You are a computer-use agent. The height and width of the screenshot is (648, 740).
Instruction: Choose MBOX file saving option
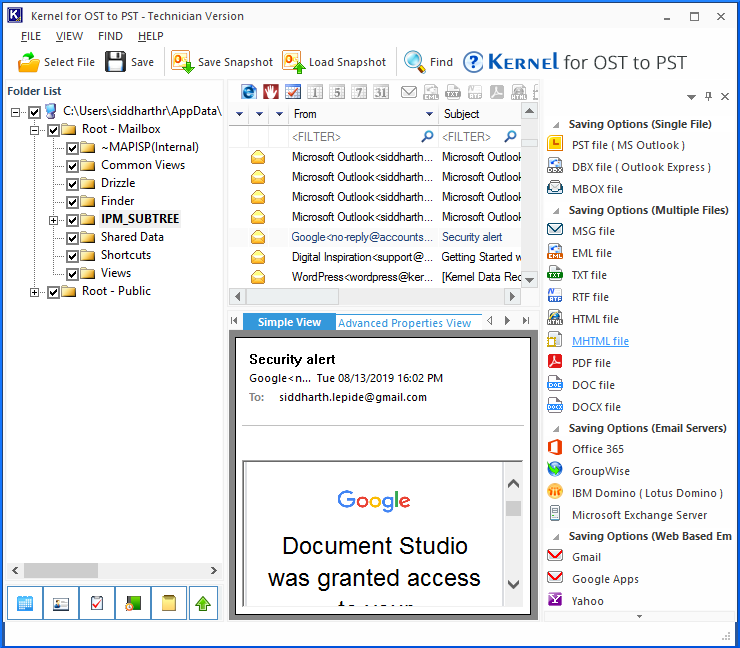pos(597,189)
